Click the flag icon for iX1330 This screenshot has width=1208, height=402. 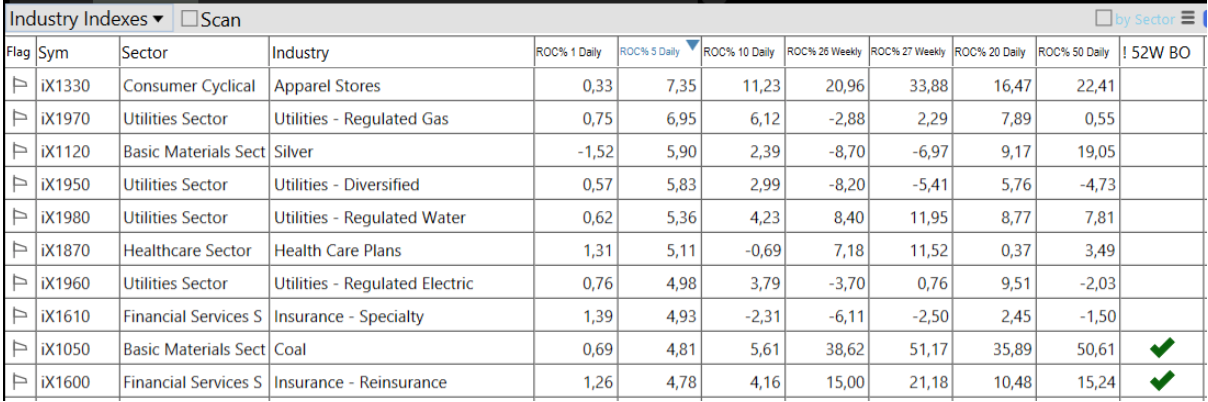[x=19, y=86]
